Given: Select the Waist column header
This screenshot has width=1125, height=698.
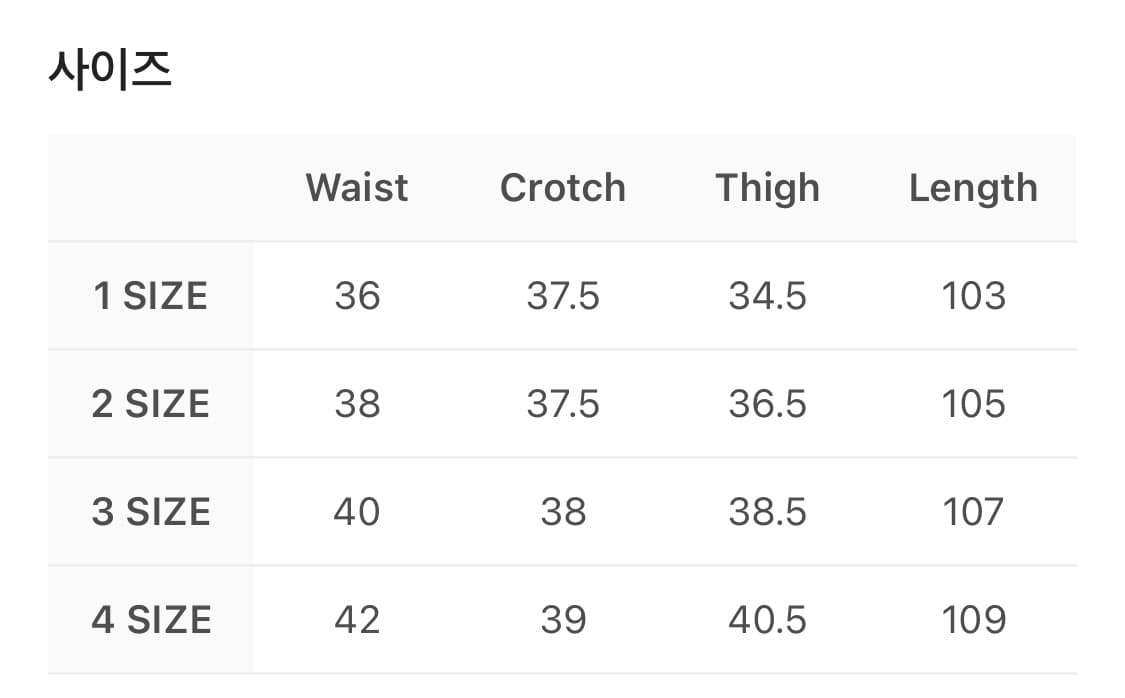Looking at the screenshot, I should (x=357, y=188).
